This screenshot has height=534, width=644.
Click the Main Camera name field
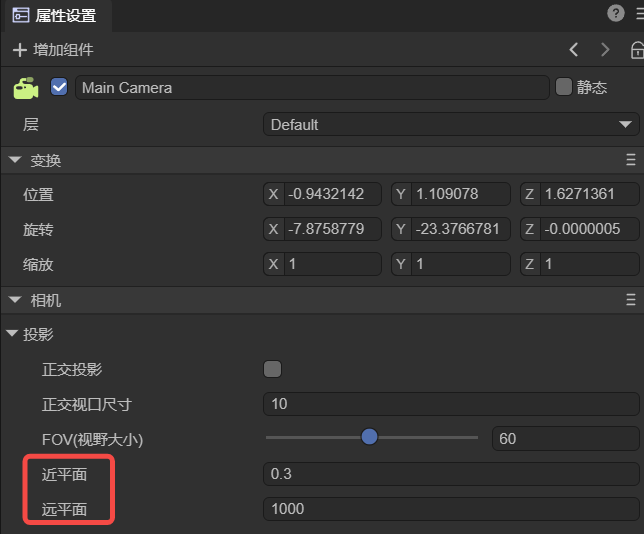click(x=312, y=87)
